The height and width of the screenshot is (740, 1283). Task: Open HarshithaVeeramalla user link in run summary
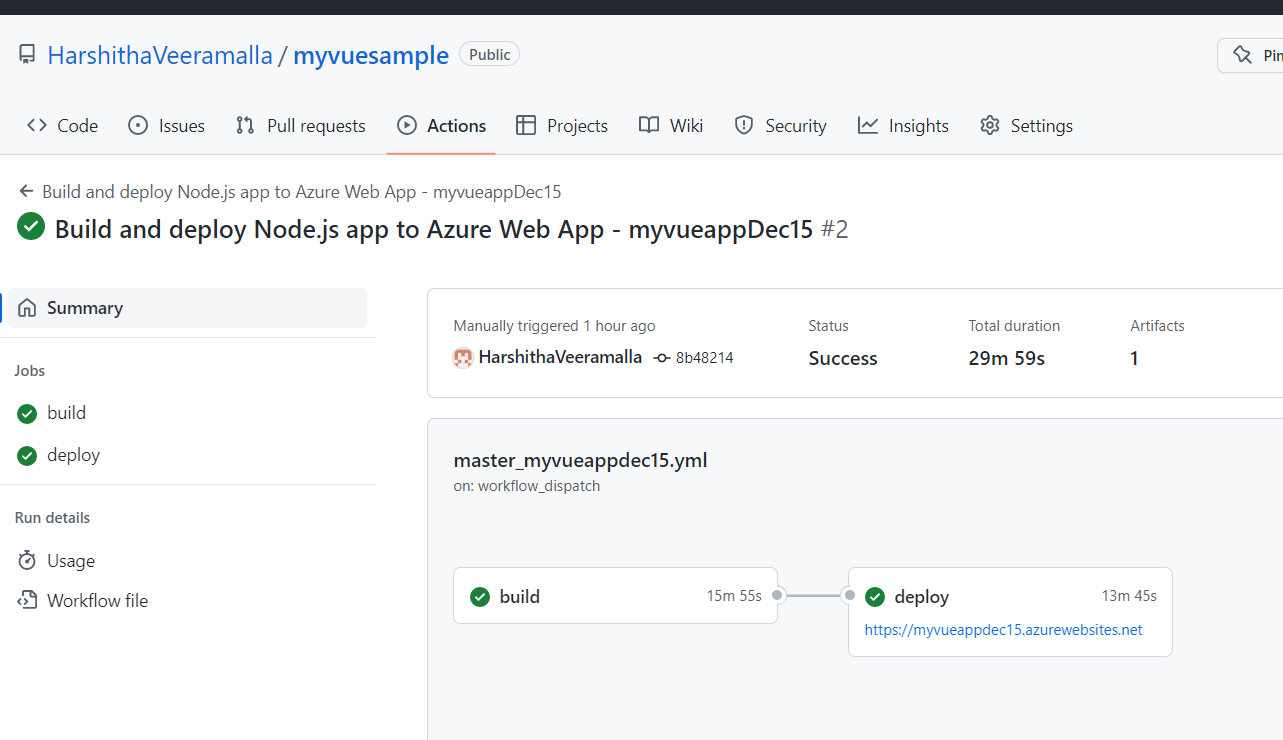tap(560, 357)
